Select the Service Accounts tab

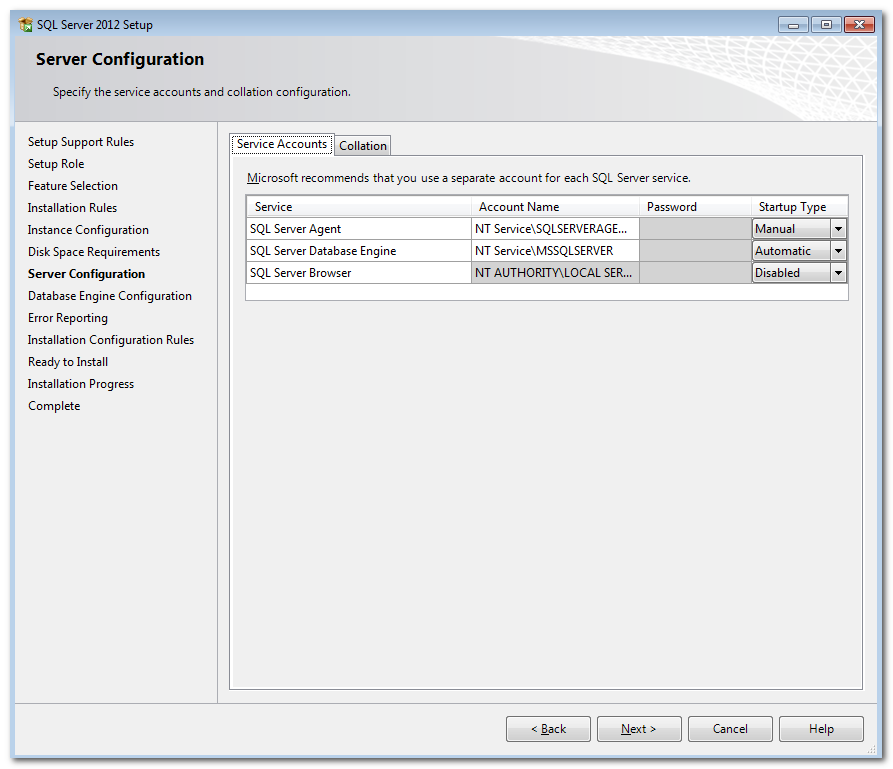pos(282,144)
